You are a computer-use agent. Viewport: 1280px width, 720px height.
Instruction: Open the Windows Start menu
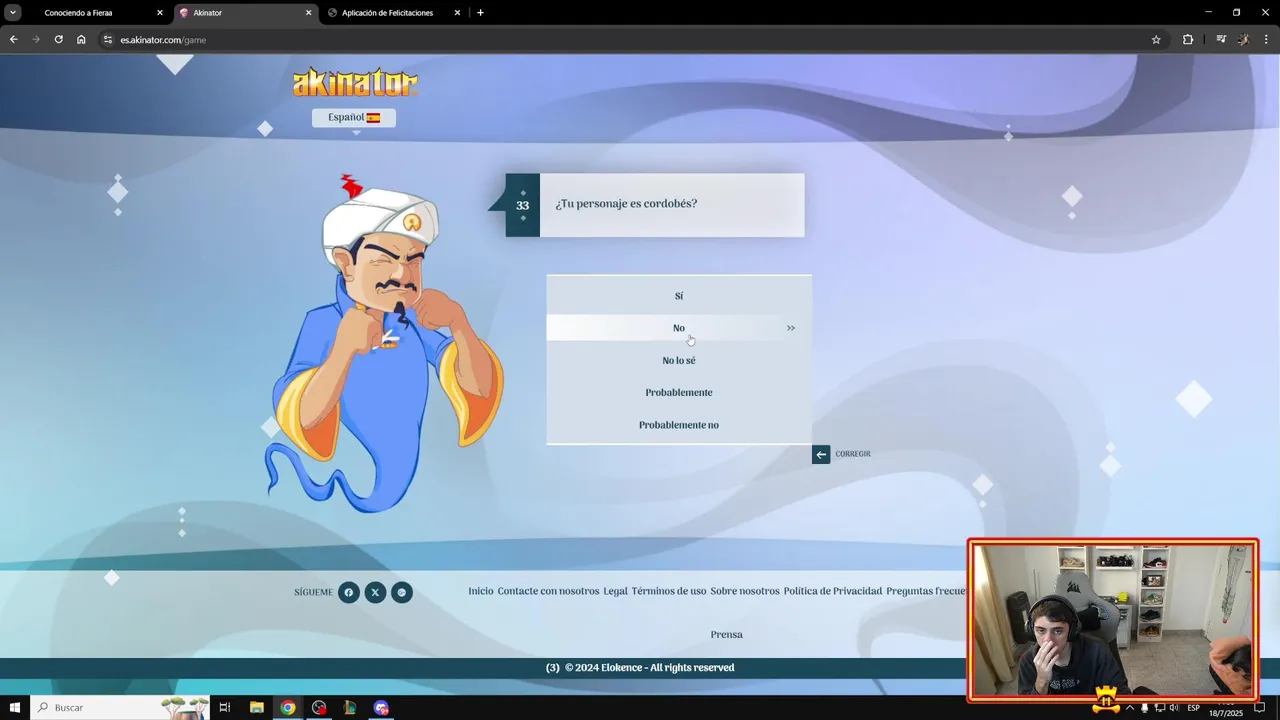tap(15, 707)
